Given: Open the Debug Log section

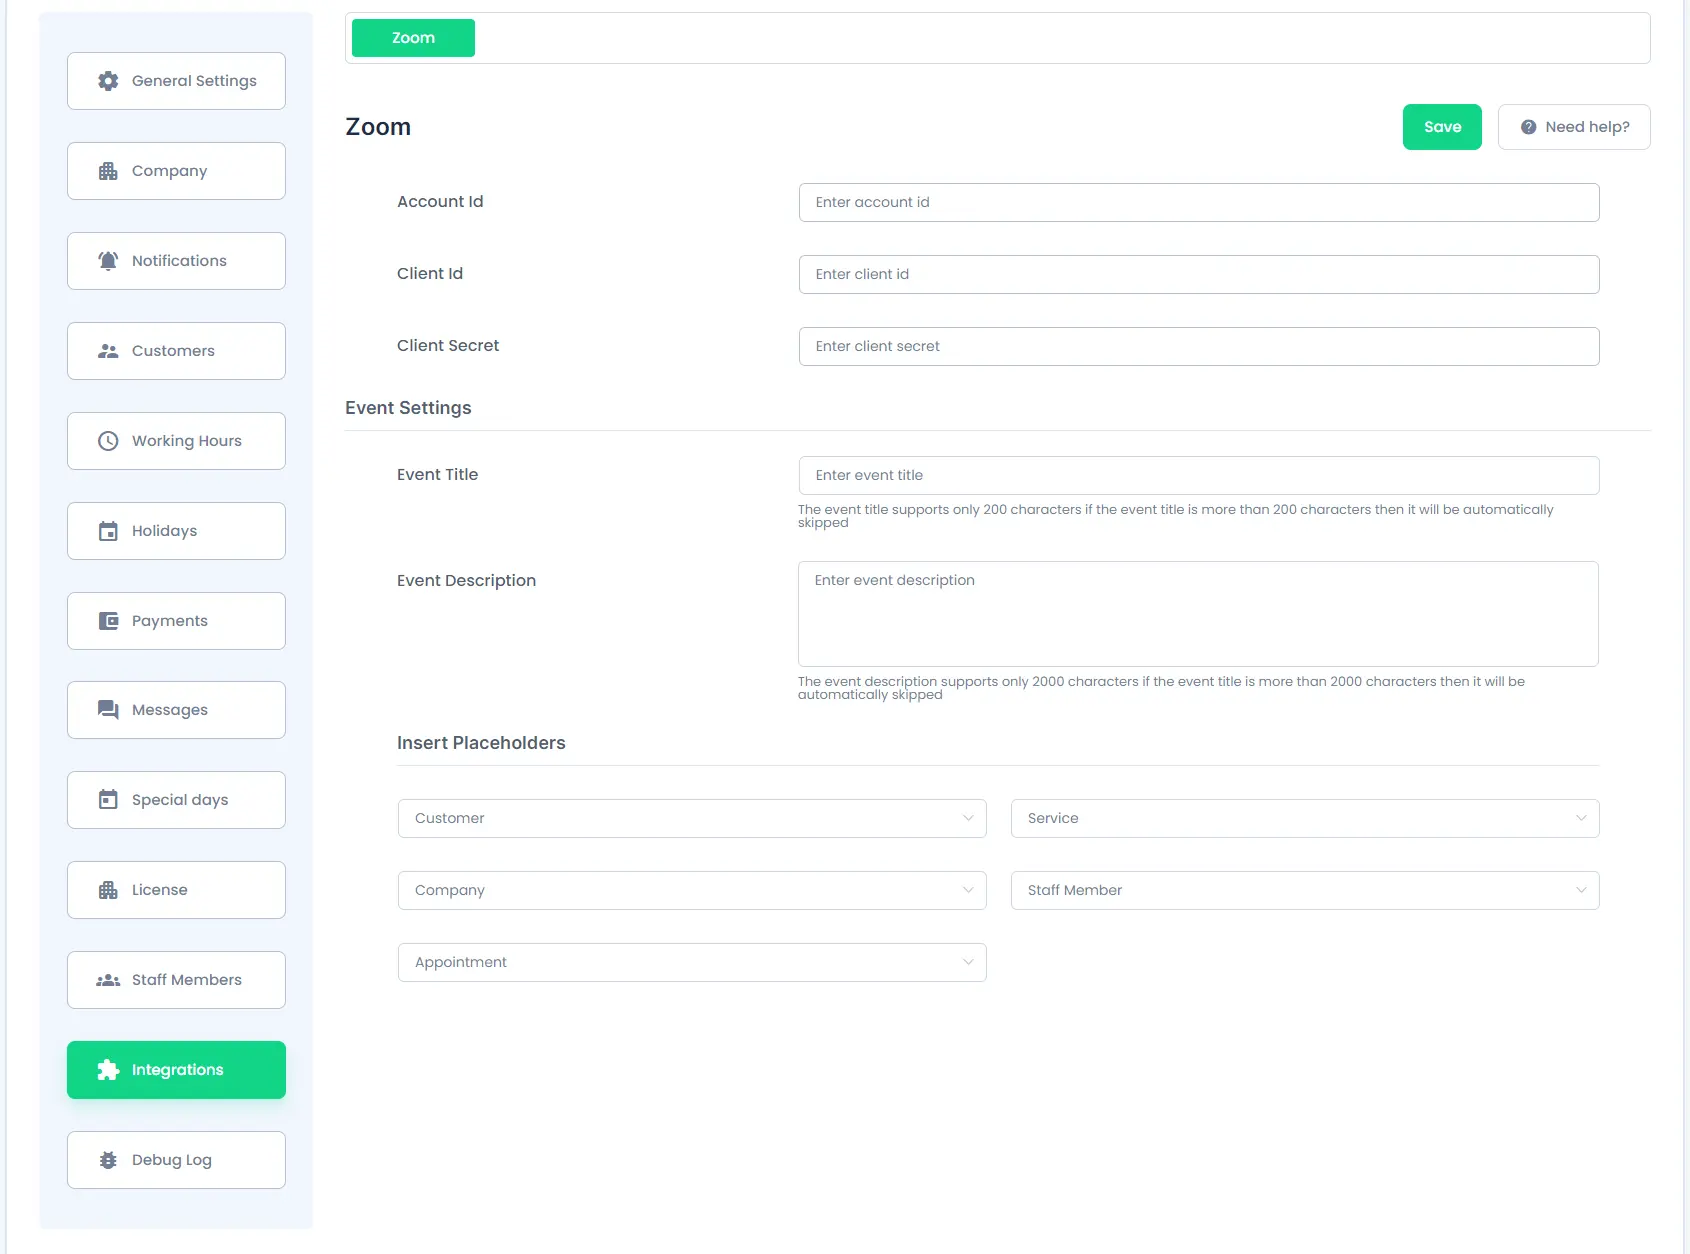Looking at the screenshot, I should tap(176, 1160).
